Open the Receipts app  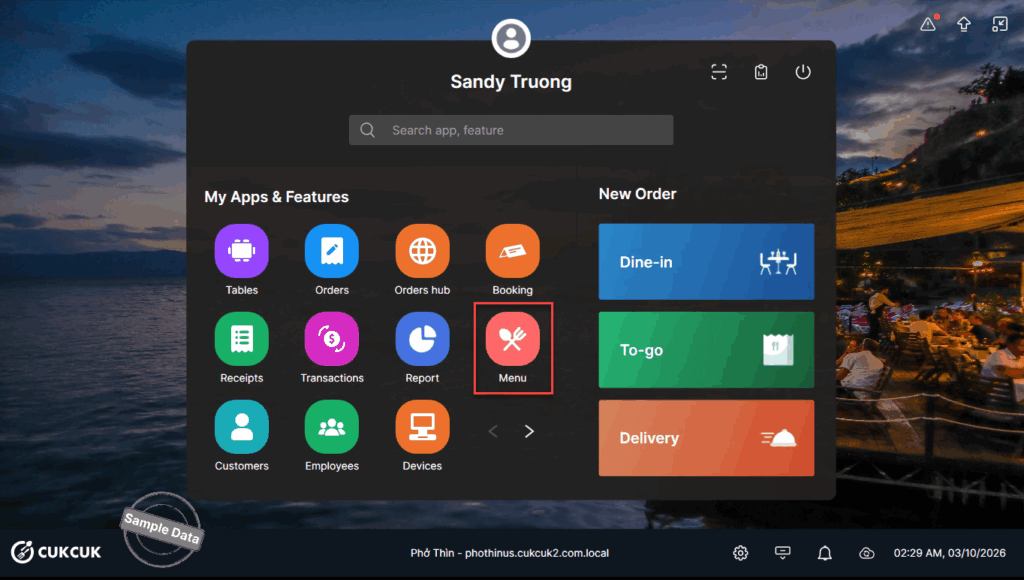click(x=241, y=339)
